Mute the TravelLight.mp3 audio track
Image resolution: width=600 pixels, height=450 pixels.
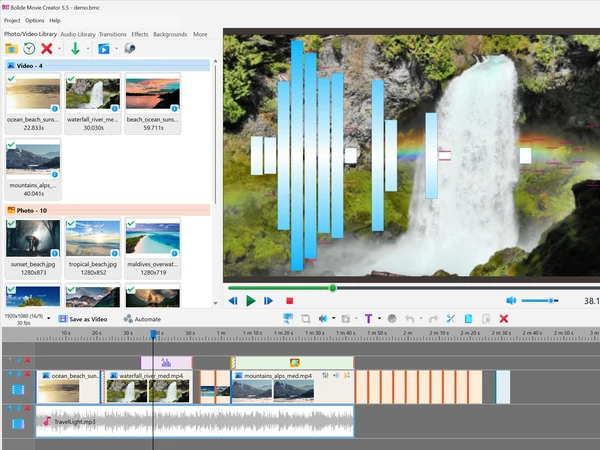coord(10,408)
